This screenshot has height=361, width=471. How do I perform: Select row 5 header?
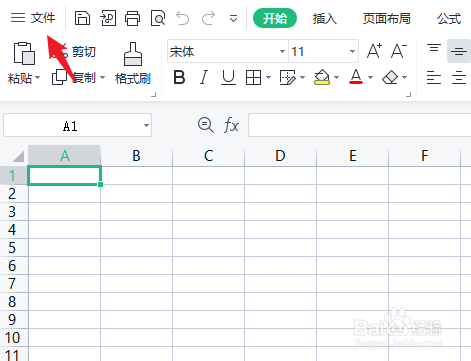point(13,248)
